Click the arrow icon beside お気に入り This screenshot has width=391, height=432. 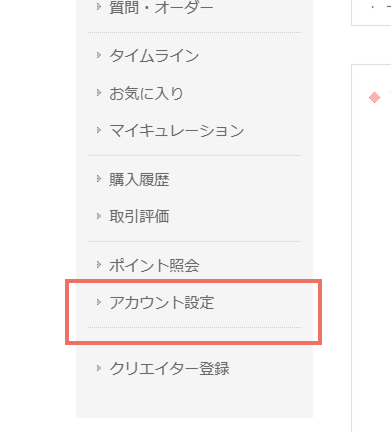pyautogui.click(x=99, y=93)
